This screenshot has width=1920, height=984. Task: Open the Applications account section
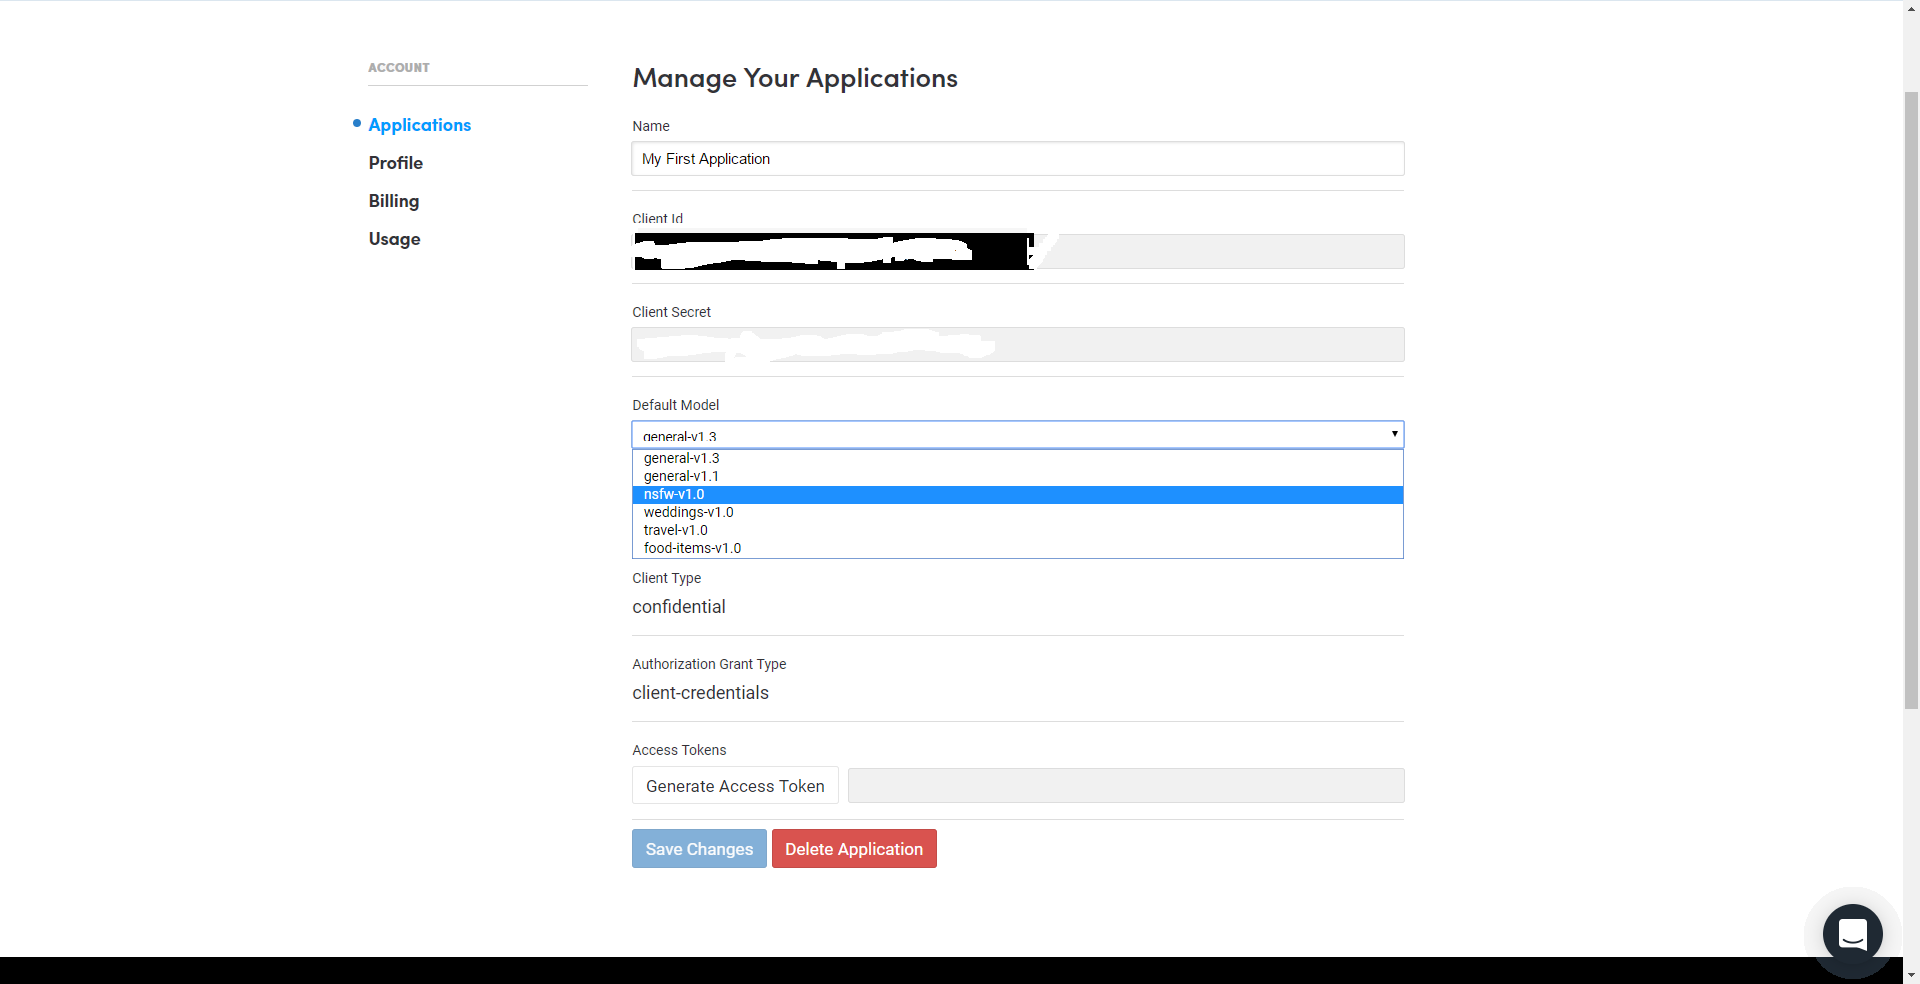419,125
